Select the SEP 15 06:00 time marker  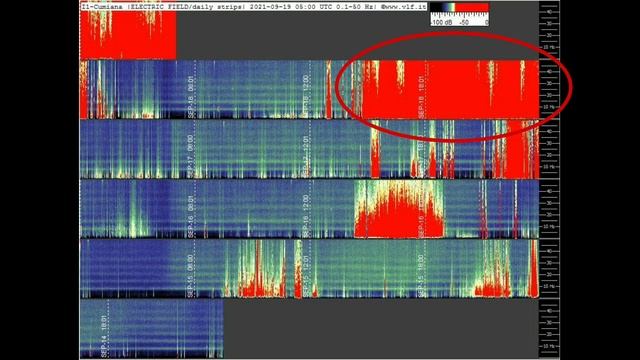(191, 276)
